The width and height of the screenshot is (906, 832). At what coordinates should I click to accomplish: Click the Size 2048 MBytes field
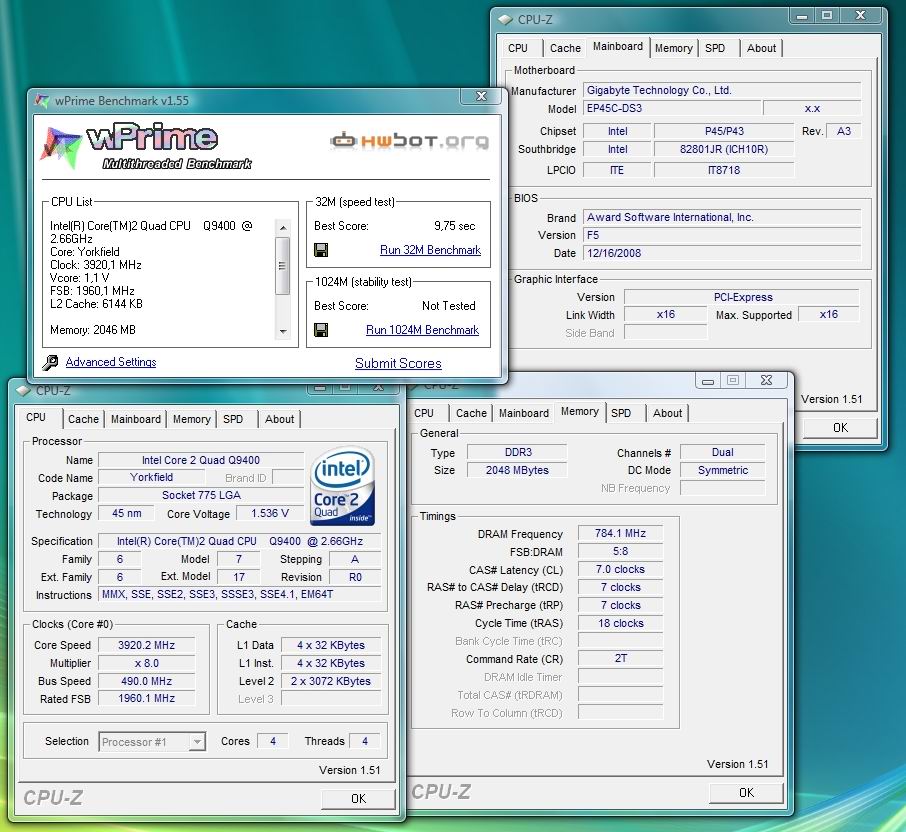[x=518, y=470]
